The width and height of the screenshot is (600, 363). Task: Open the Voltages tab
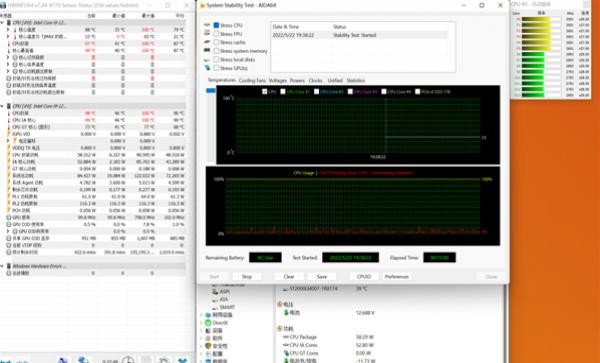tap(277, 81)
